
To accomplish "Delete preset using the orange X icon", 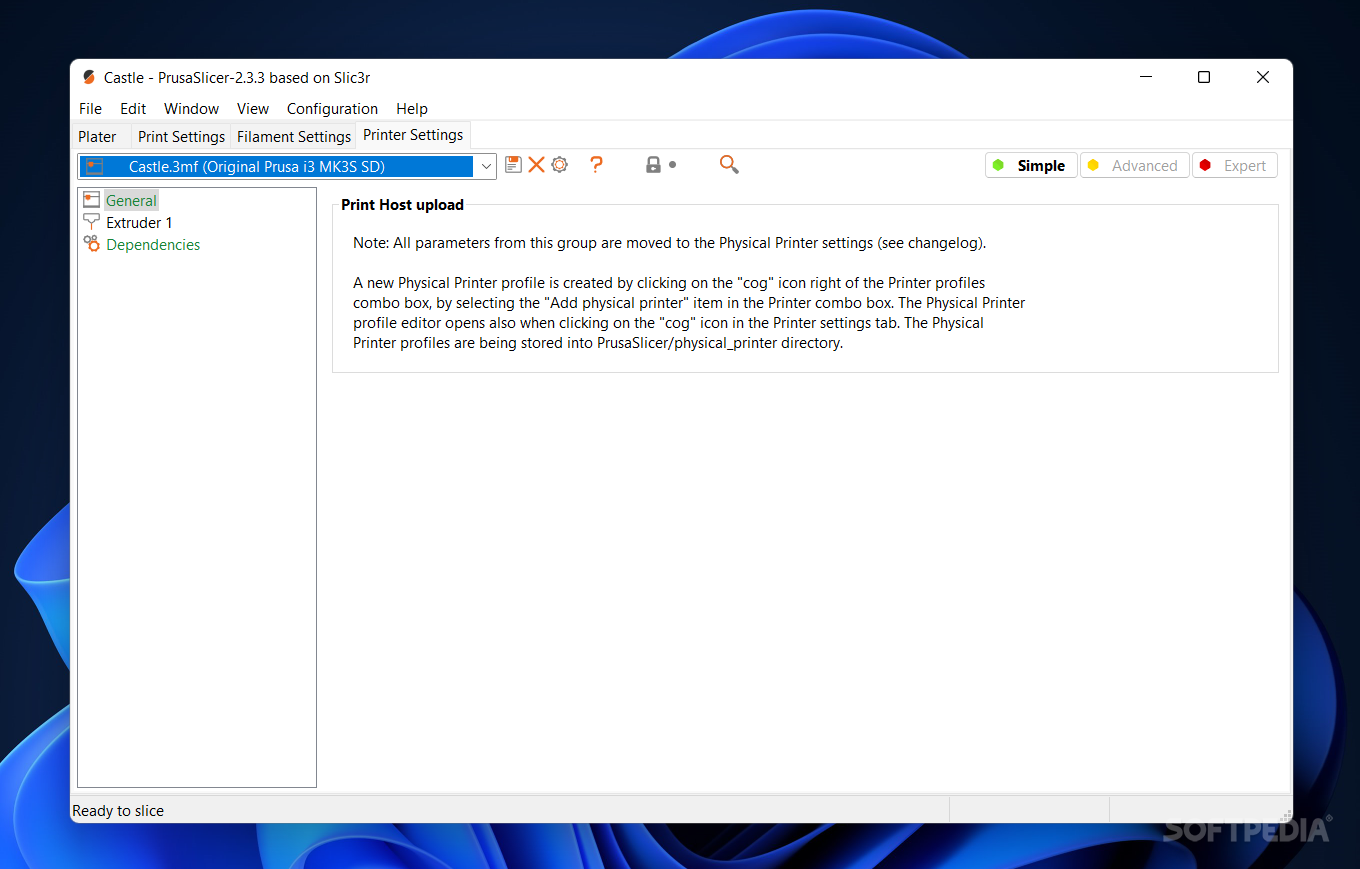I will coord(536,165).
